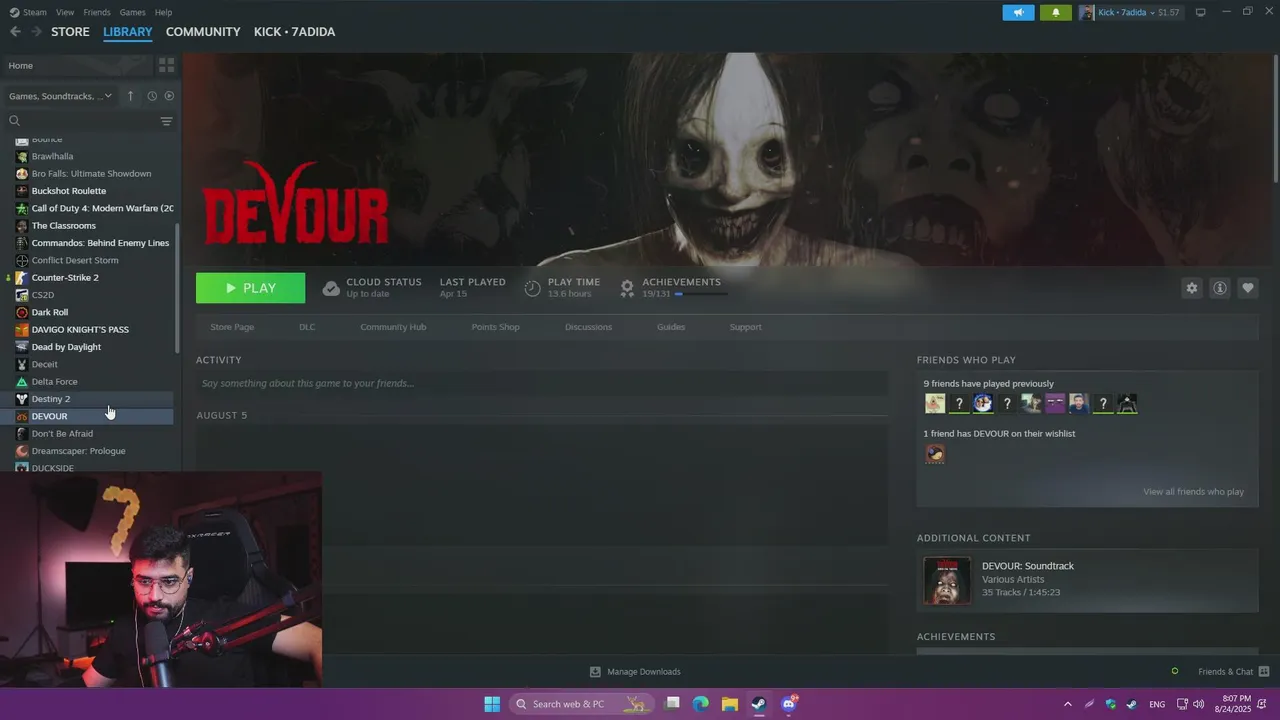Open the green notifications bell
The height and width of the screenshot is (720, 1280).
[x=1055, y=12]
